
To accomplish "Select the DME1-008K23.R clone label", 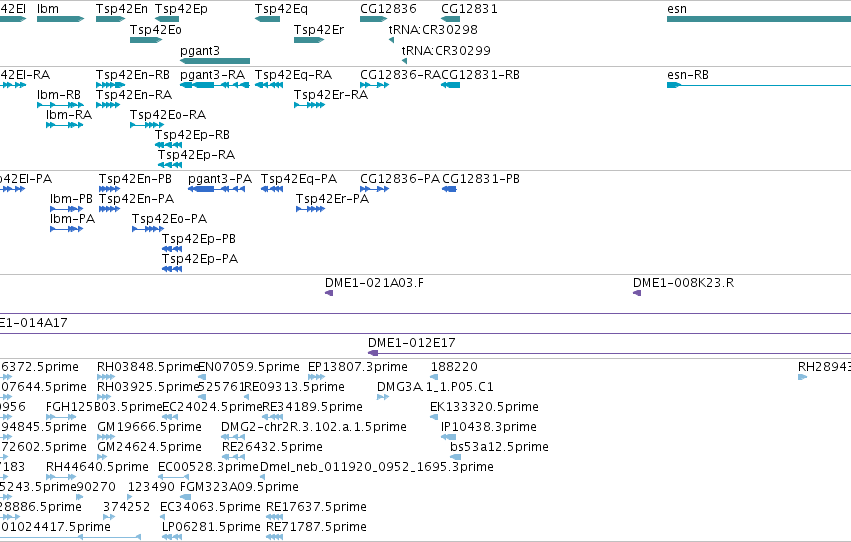I will (x=683, y=283).
